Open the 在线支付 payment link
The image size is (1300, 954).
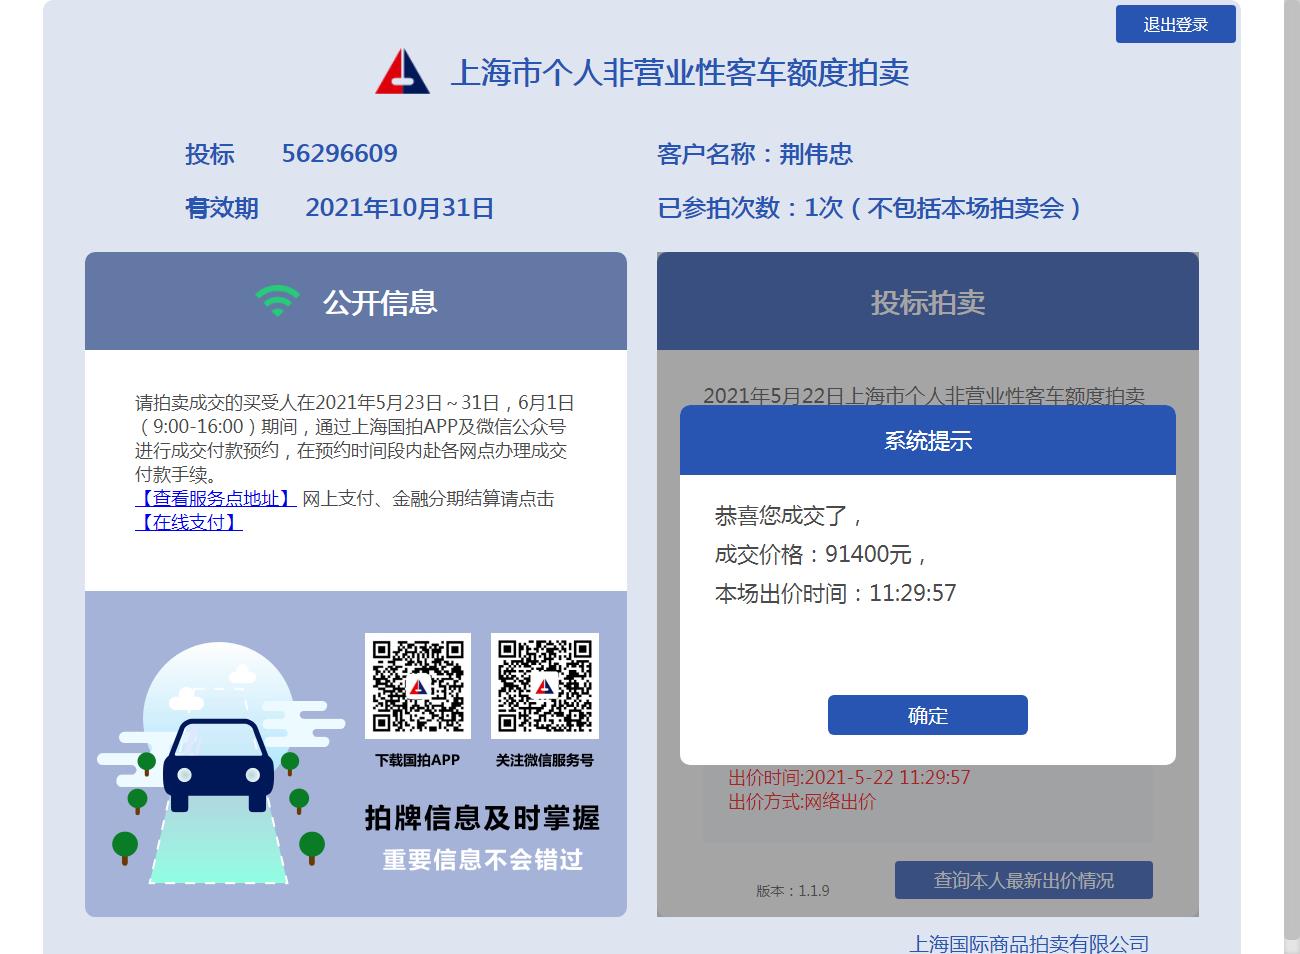coord(188,522)
